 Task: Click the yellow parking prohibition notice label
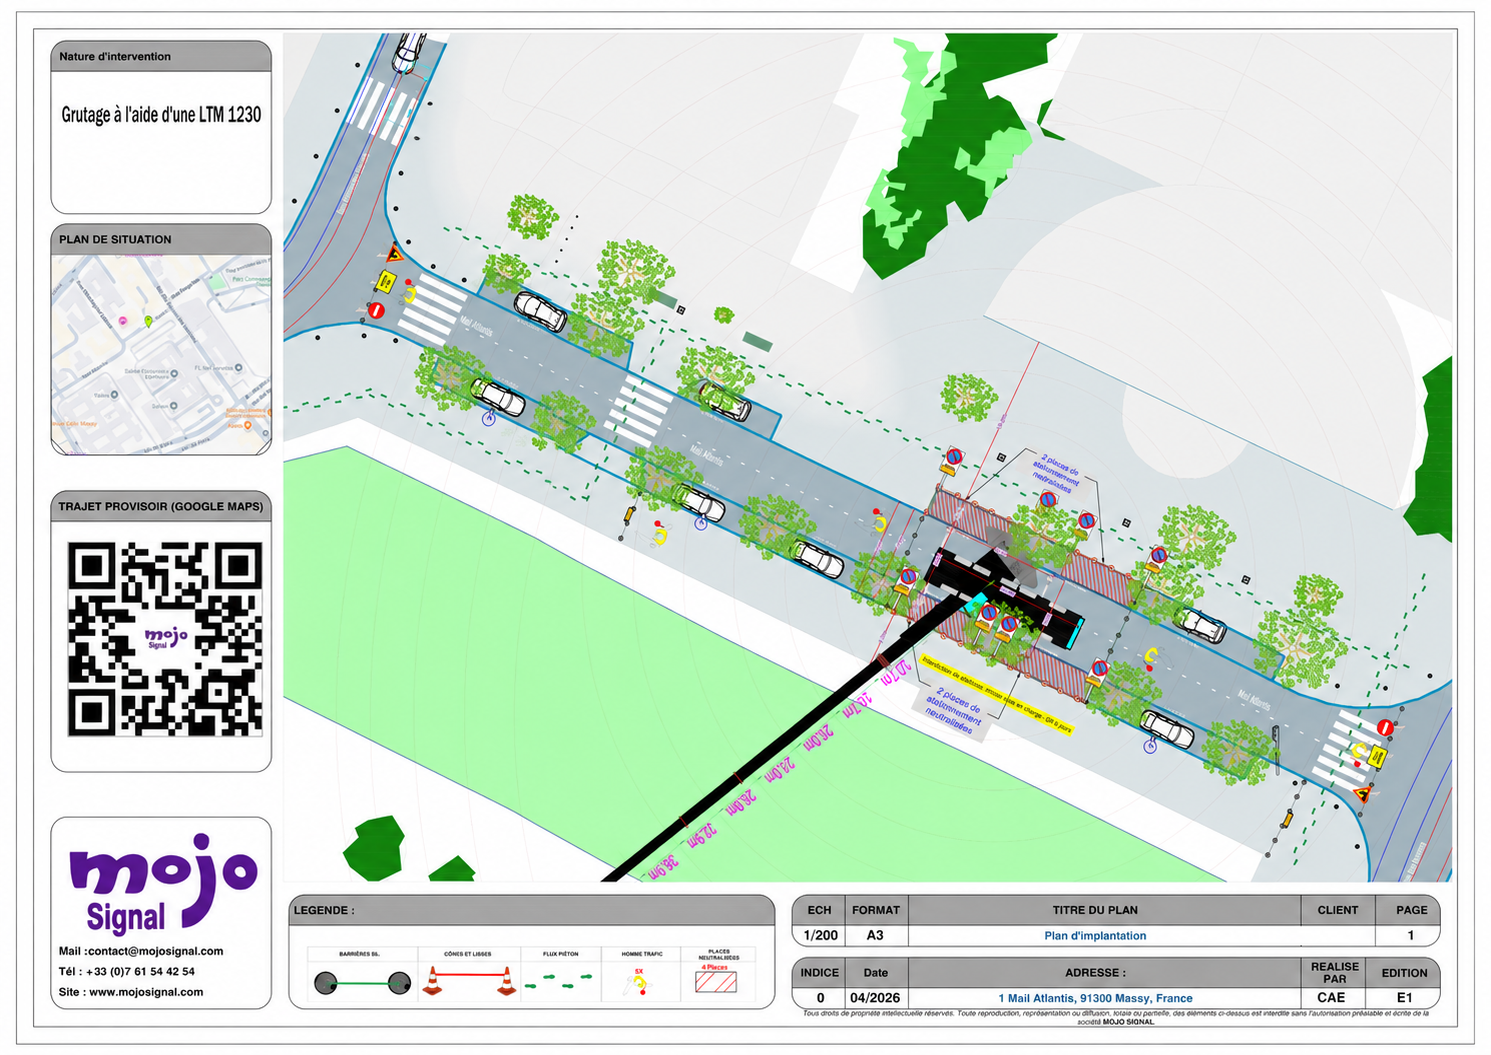coord(996,694)
